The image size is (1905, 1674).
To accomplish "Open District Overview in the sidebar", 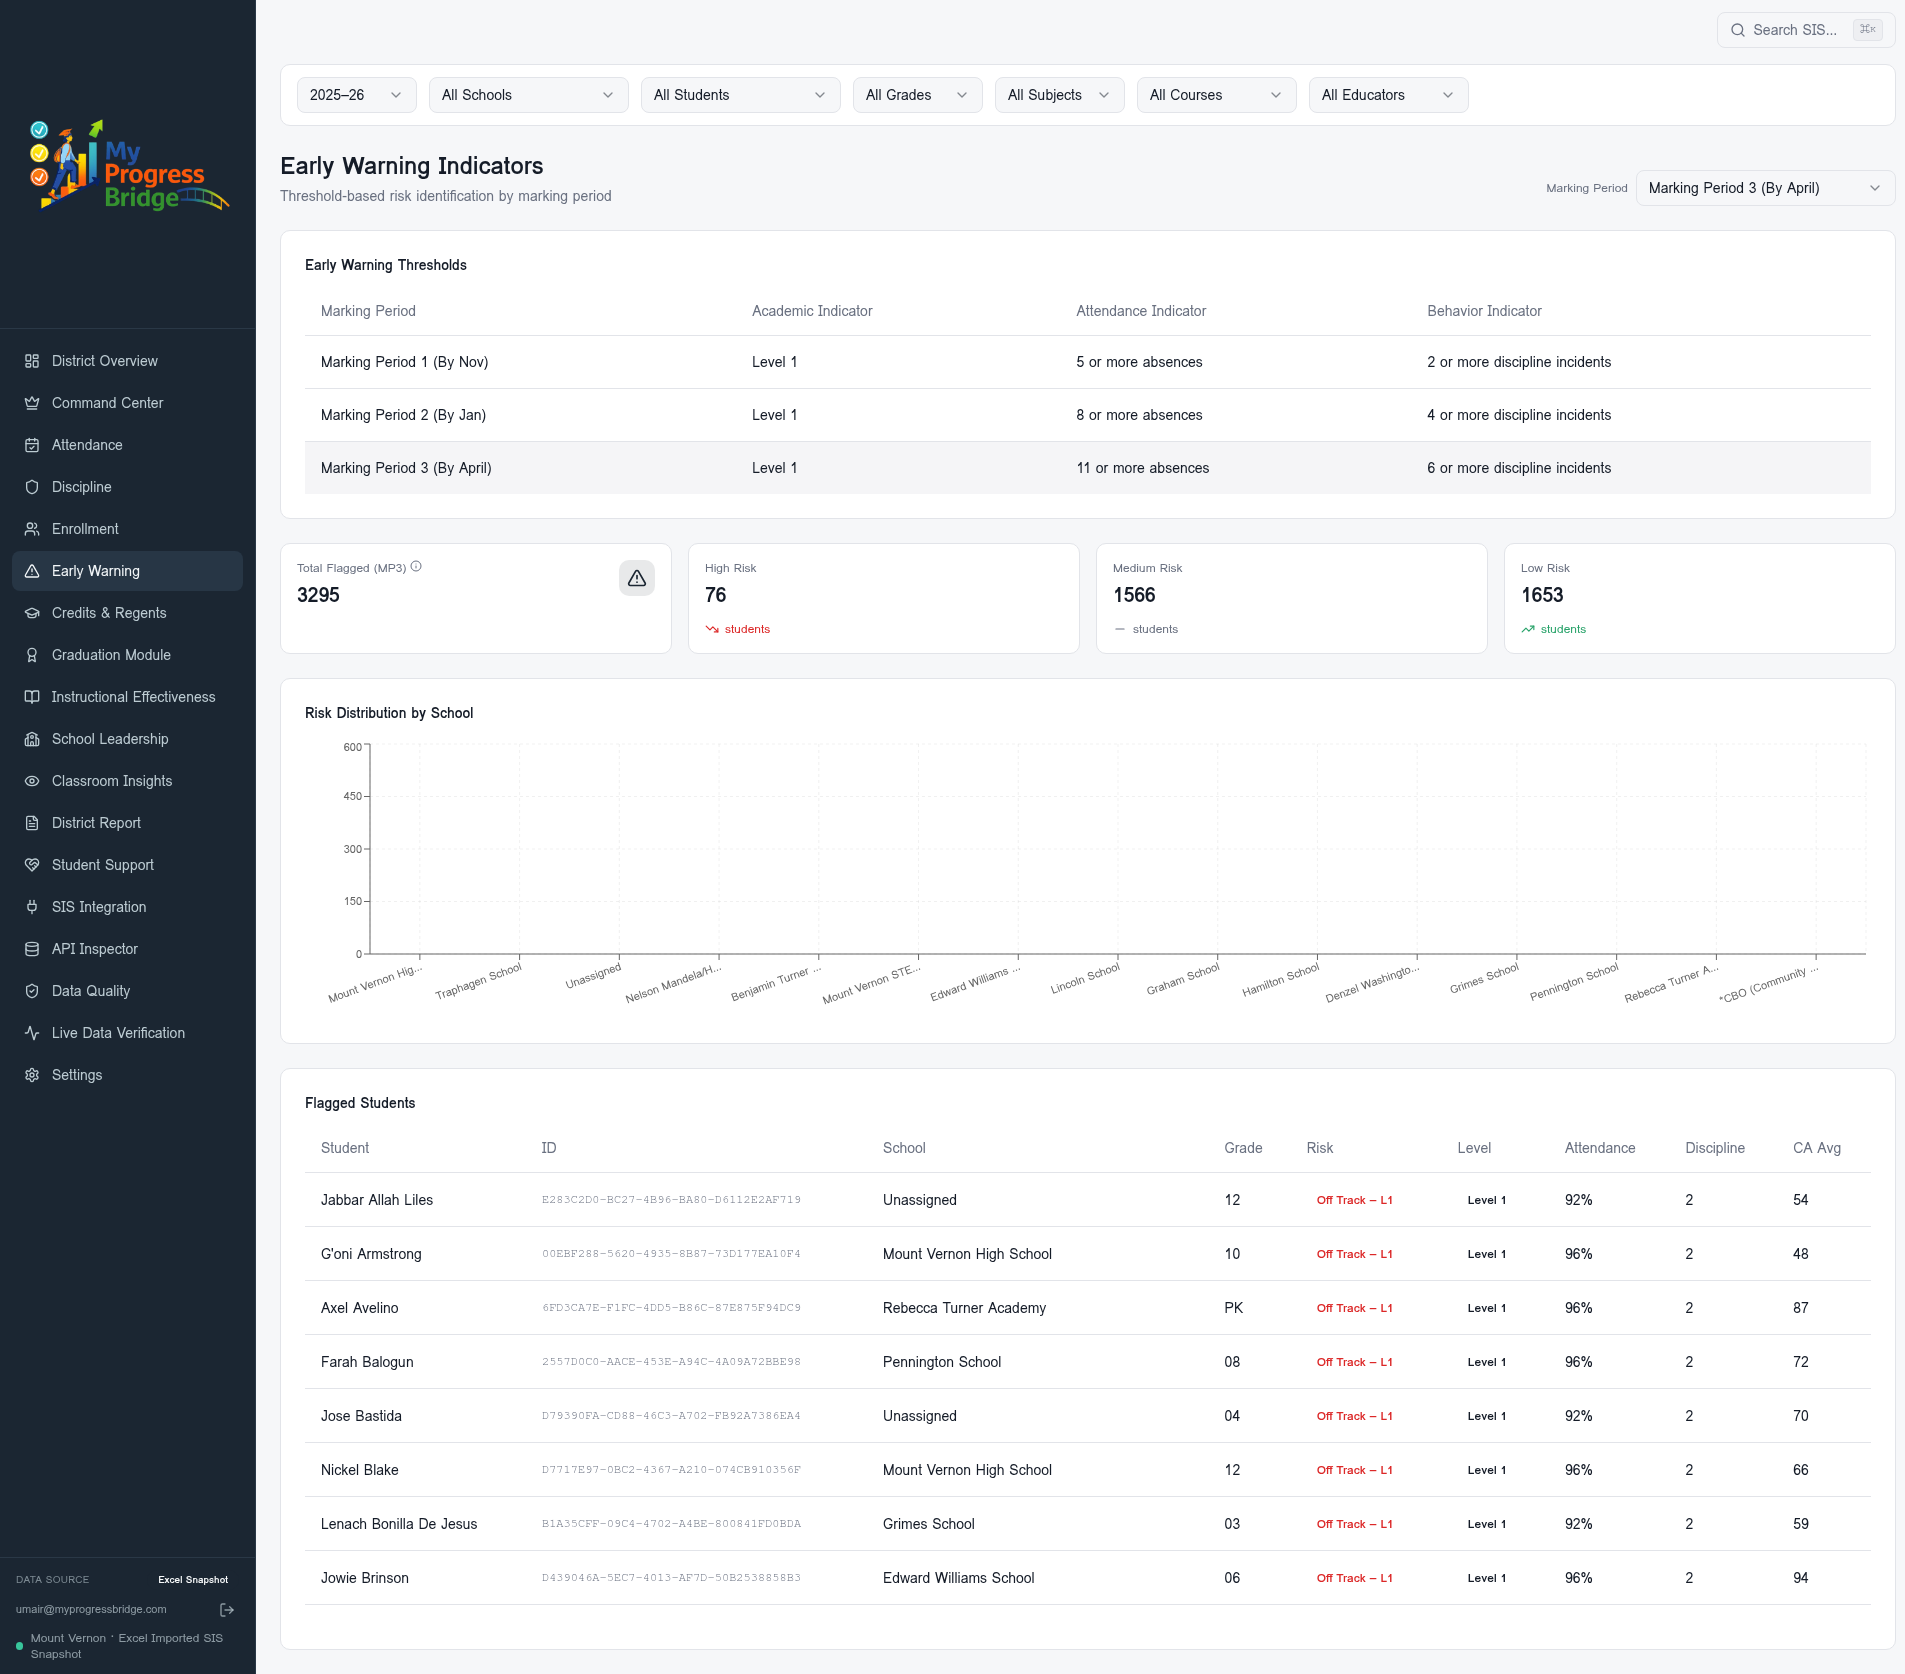I will [127, 361].
